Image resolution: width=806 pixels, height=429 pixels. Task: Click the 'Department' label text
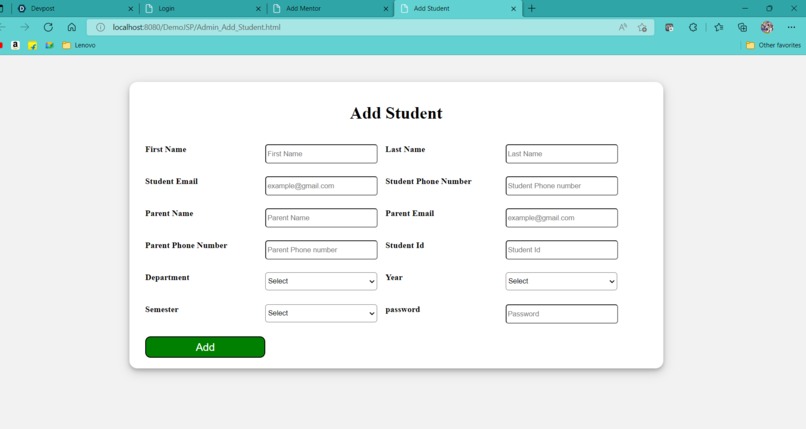pyautogui.click(x=167, y=277)
